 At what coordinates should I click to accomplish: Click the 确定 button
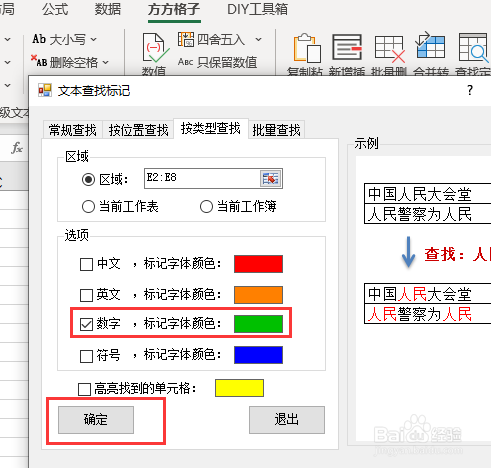96,420
